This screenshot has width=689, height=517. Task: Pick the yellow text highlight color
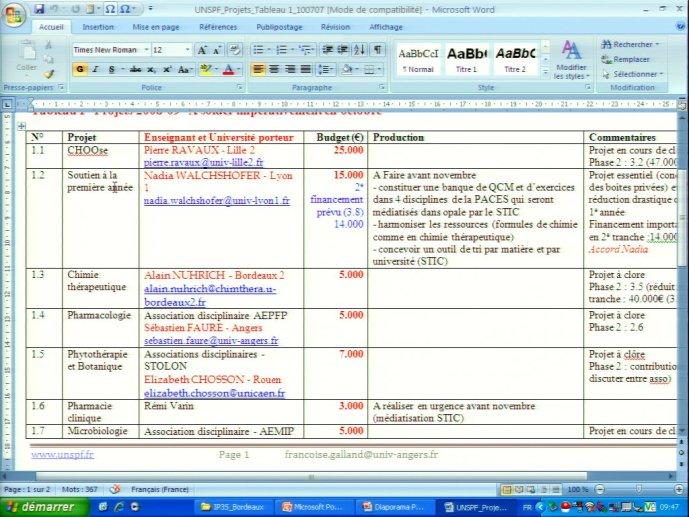[x=205, y=69]
